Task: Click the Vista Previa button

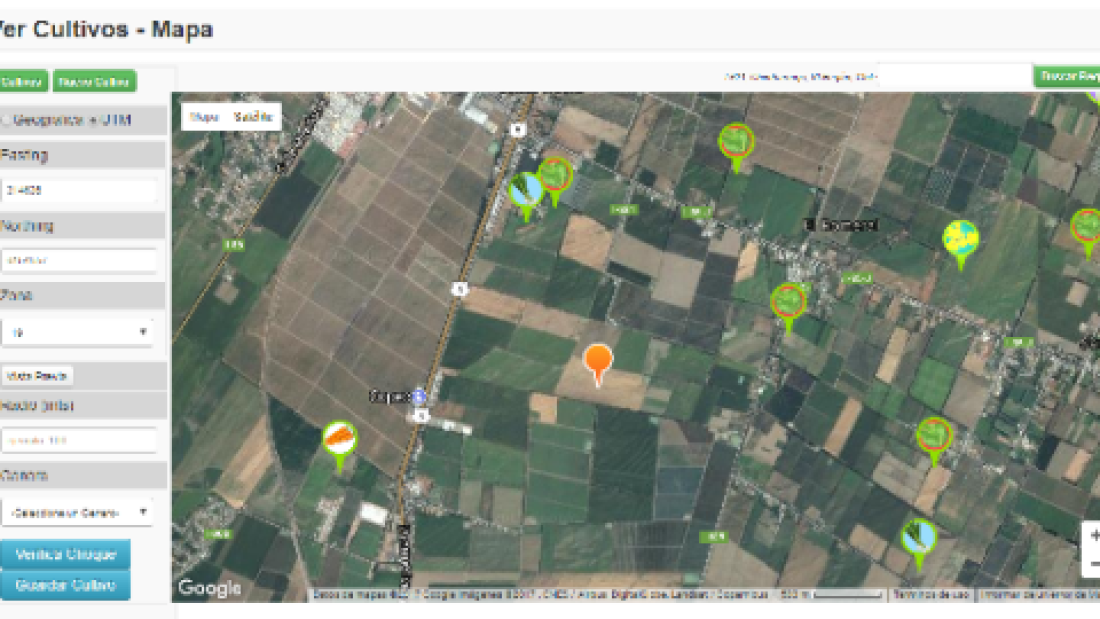Action: 36,375
